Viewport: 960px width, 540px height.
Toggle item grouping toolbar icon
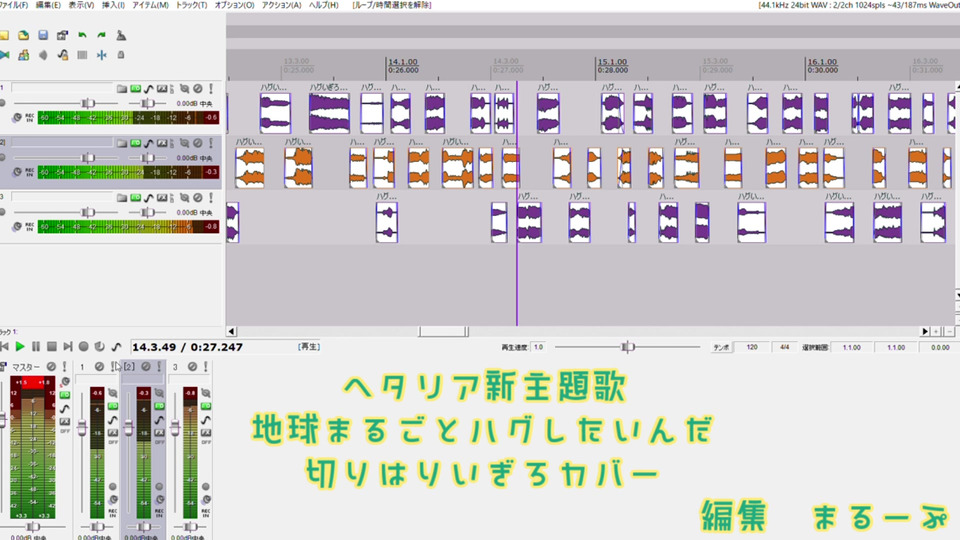[x=23, y=55]
